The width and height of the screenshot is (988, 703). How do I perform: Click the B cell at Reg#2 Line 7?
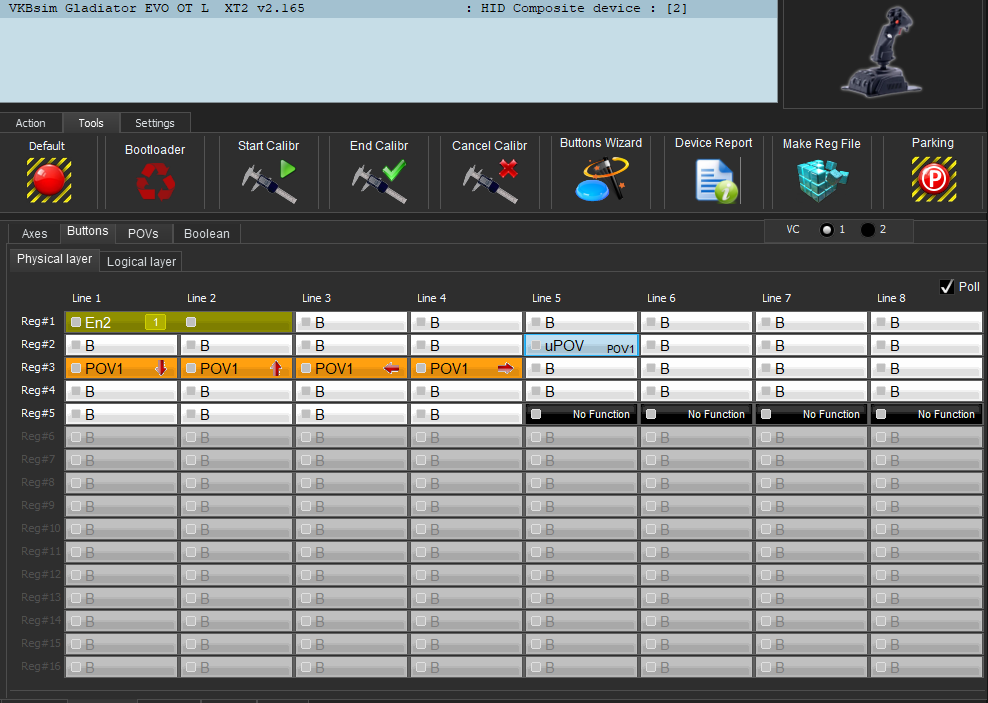pos(812,345)
